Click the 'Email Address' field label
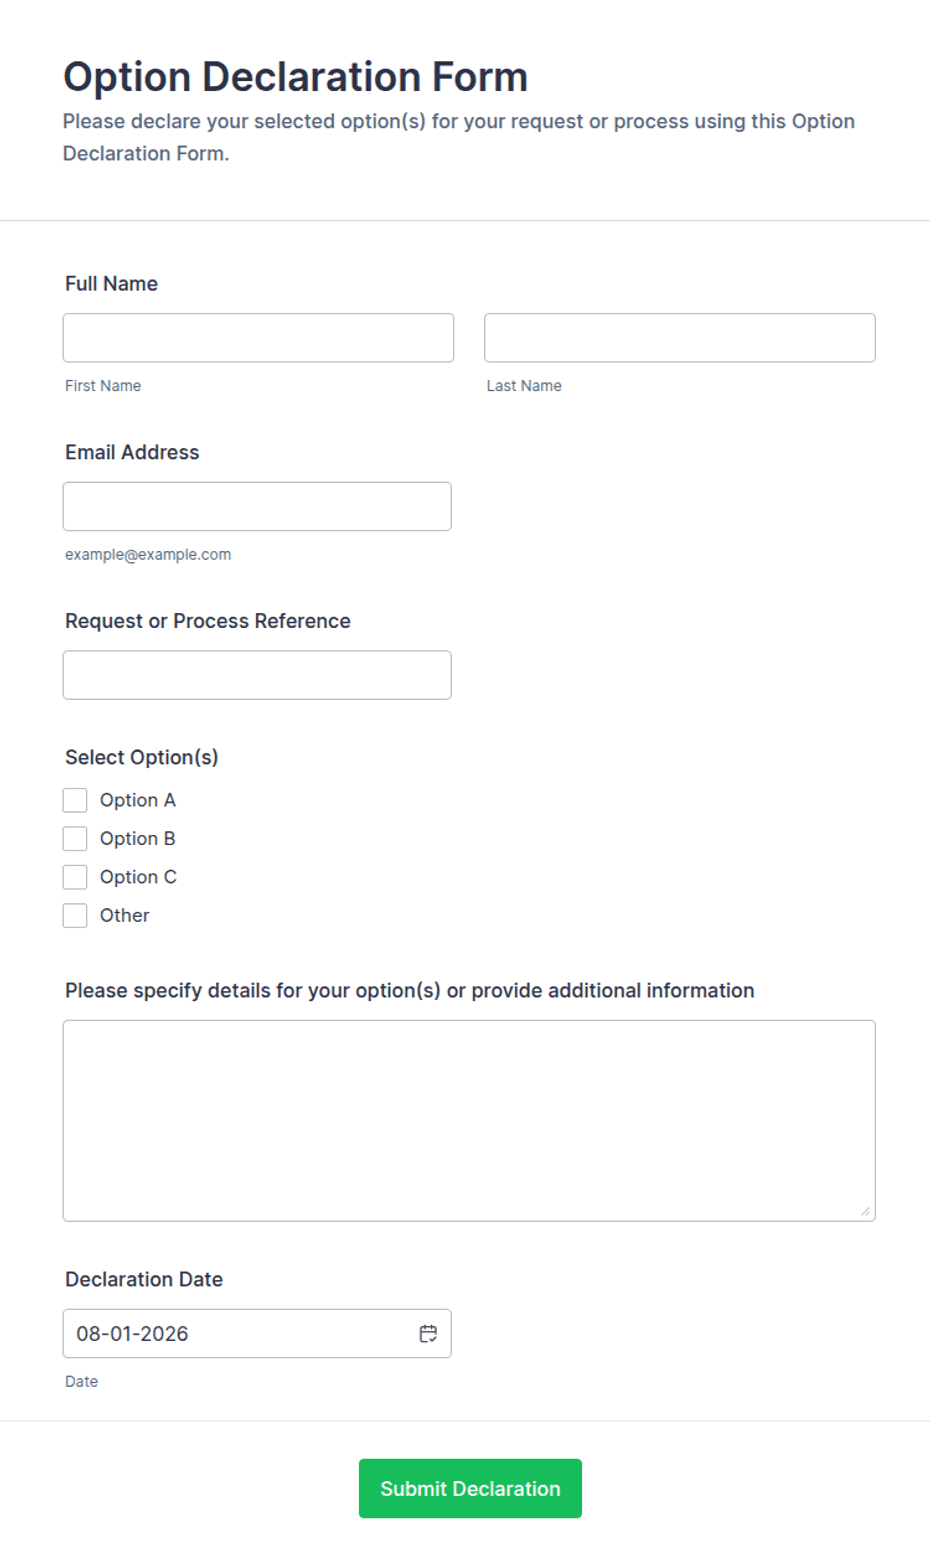The height and width of the screenshot is (1567, 930). coord(132,452)
